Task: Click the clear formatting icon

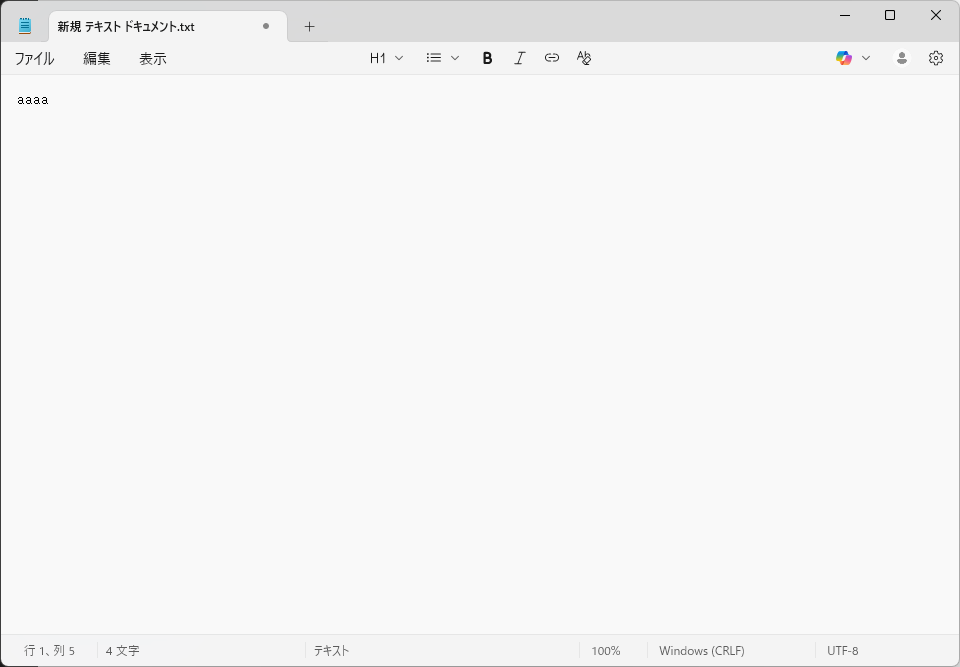Action: click(x=584, y=58)
